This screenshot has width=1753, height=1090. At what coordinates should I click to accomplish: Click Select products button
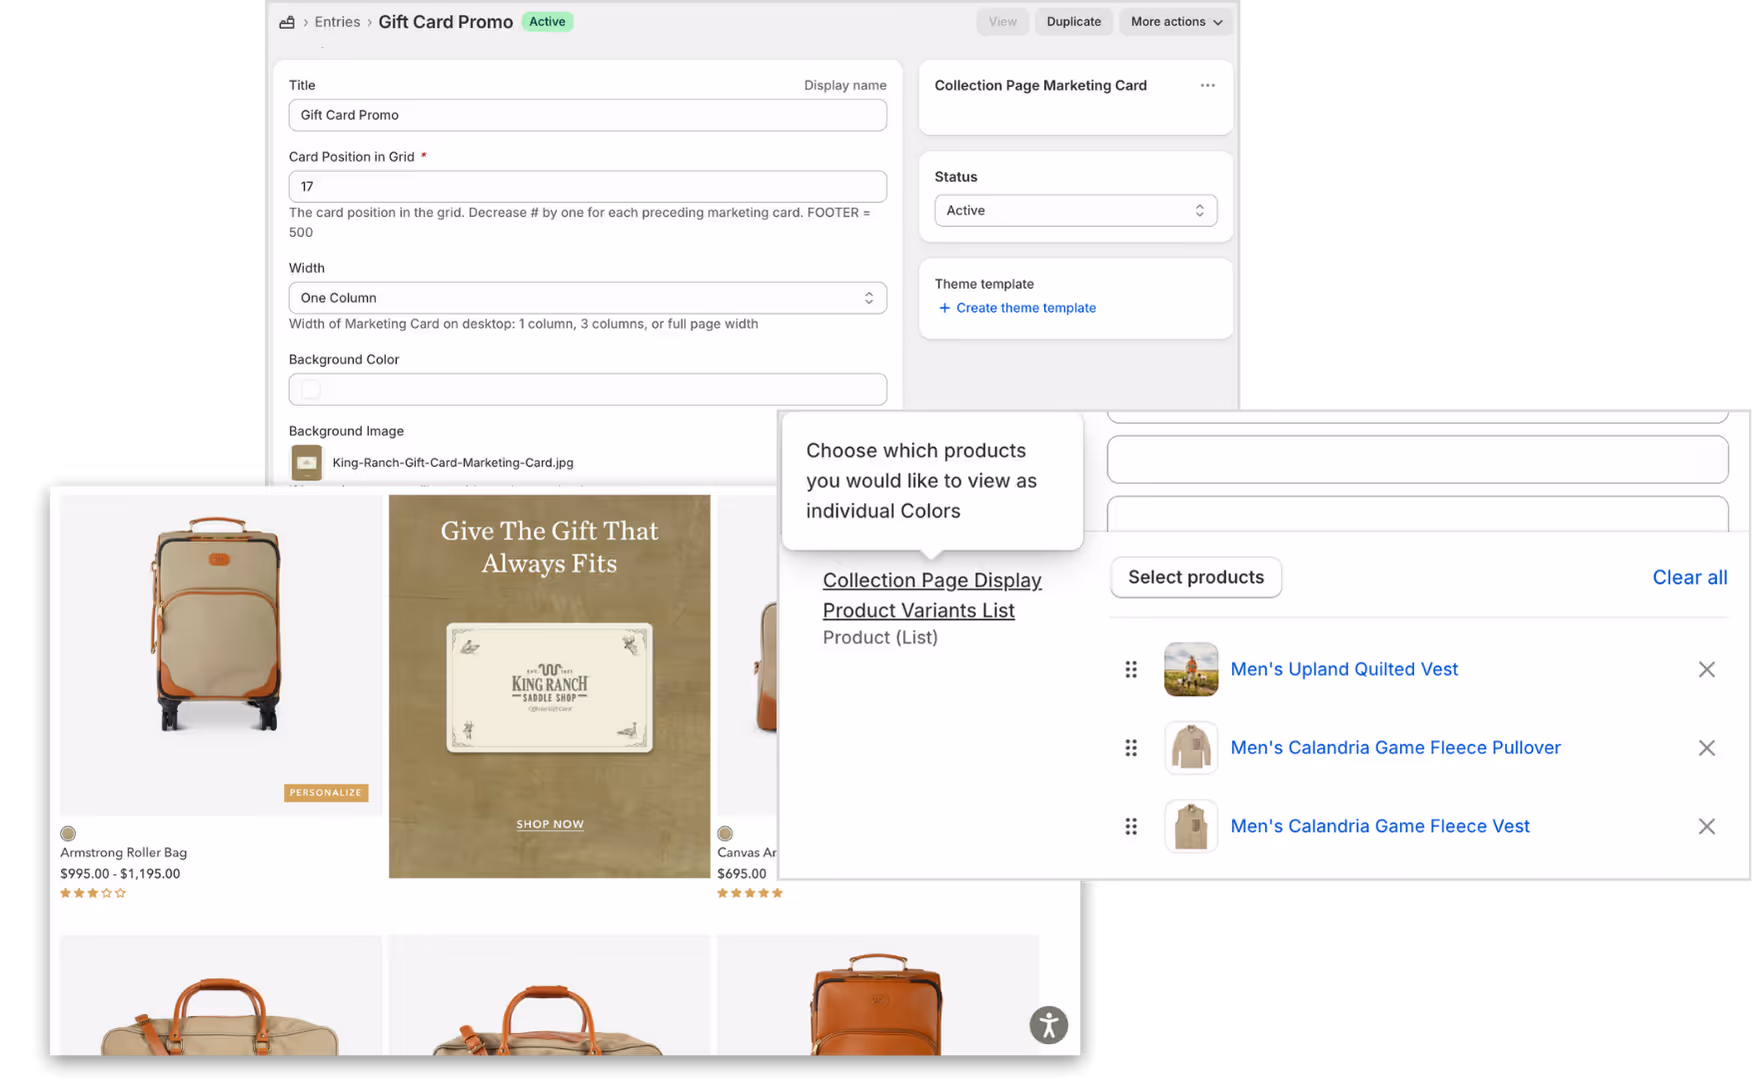click(x=1196, y=577)
